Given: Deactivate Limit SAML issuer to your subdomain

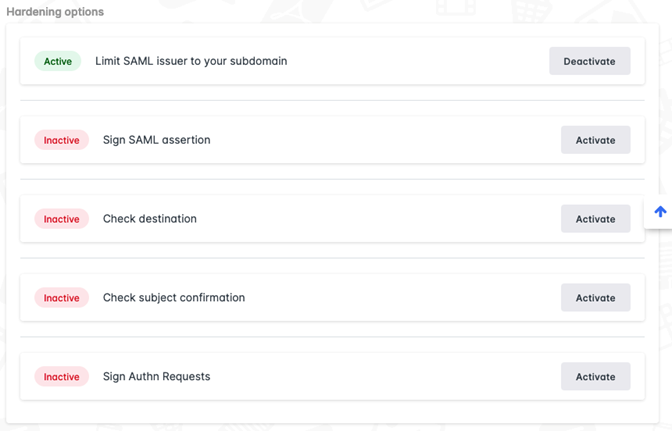Looking at the screenshot, I should pyautogui.click(x=590, y=61).
